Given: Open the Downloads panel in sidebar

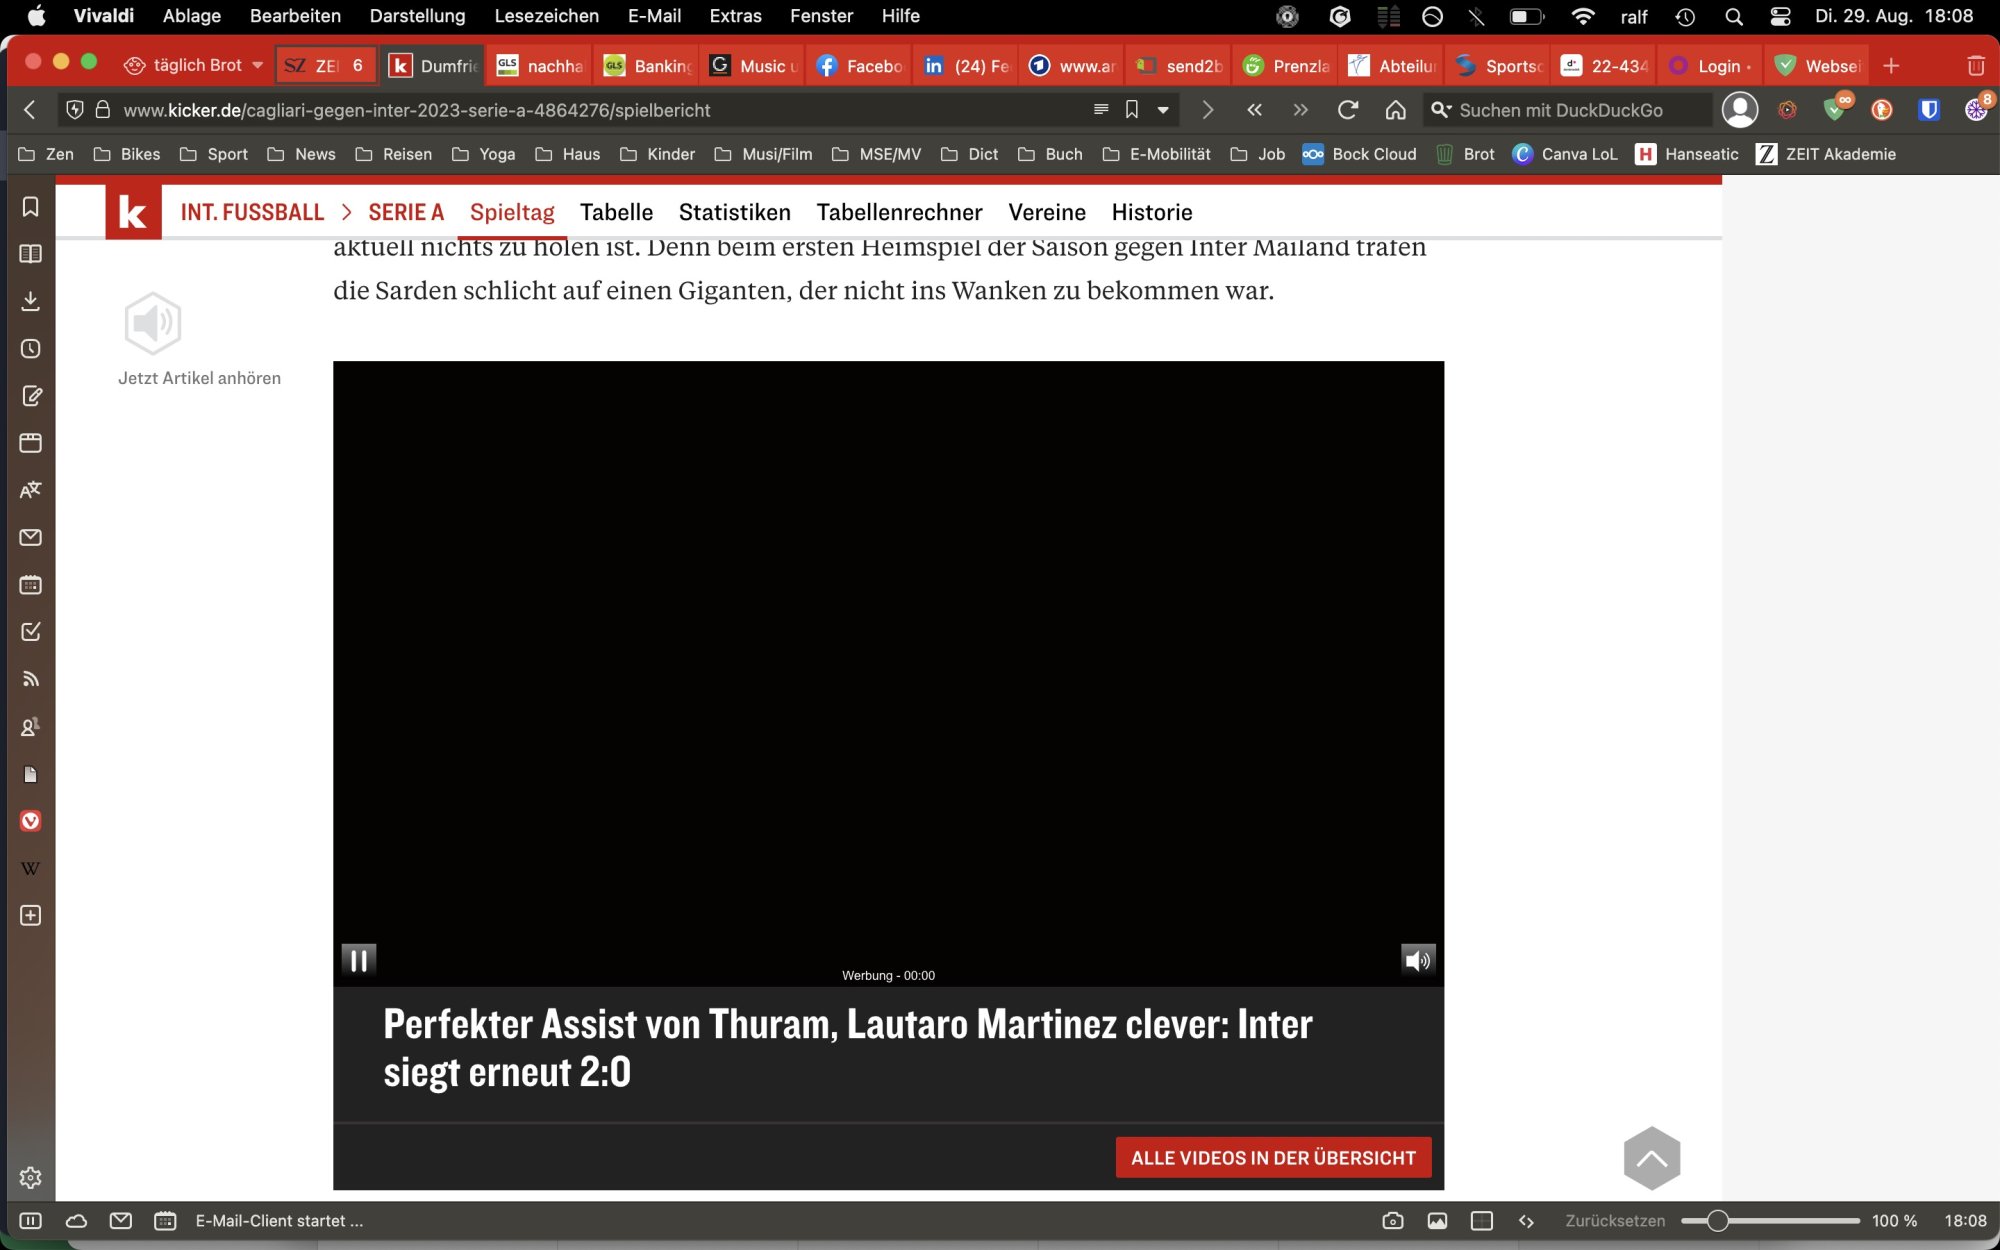Looking at the screenshot, I should pos(30,301).
